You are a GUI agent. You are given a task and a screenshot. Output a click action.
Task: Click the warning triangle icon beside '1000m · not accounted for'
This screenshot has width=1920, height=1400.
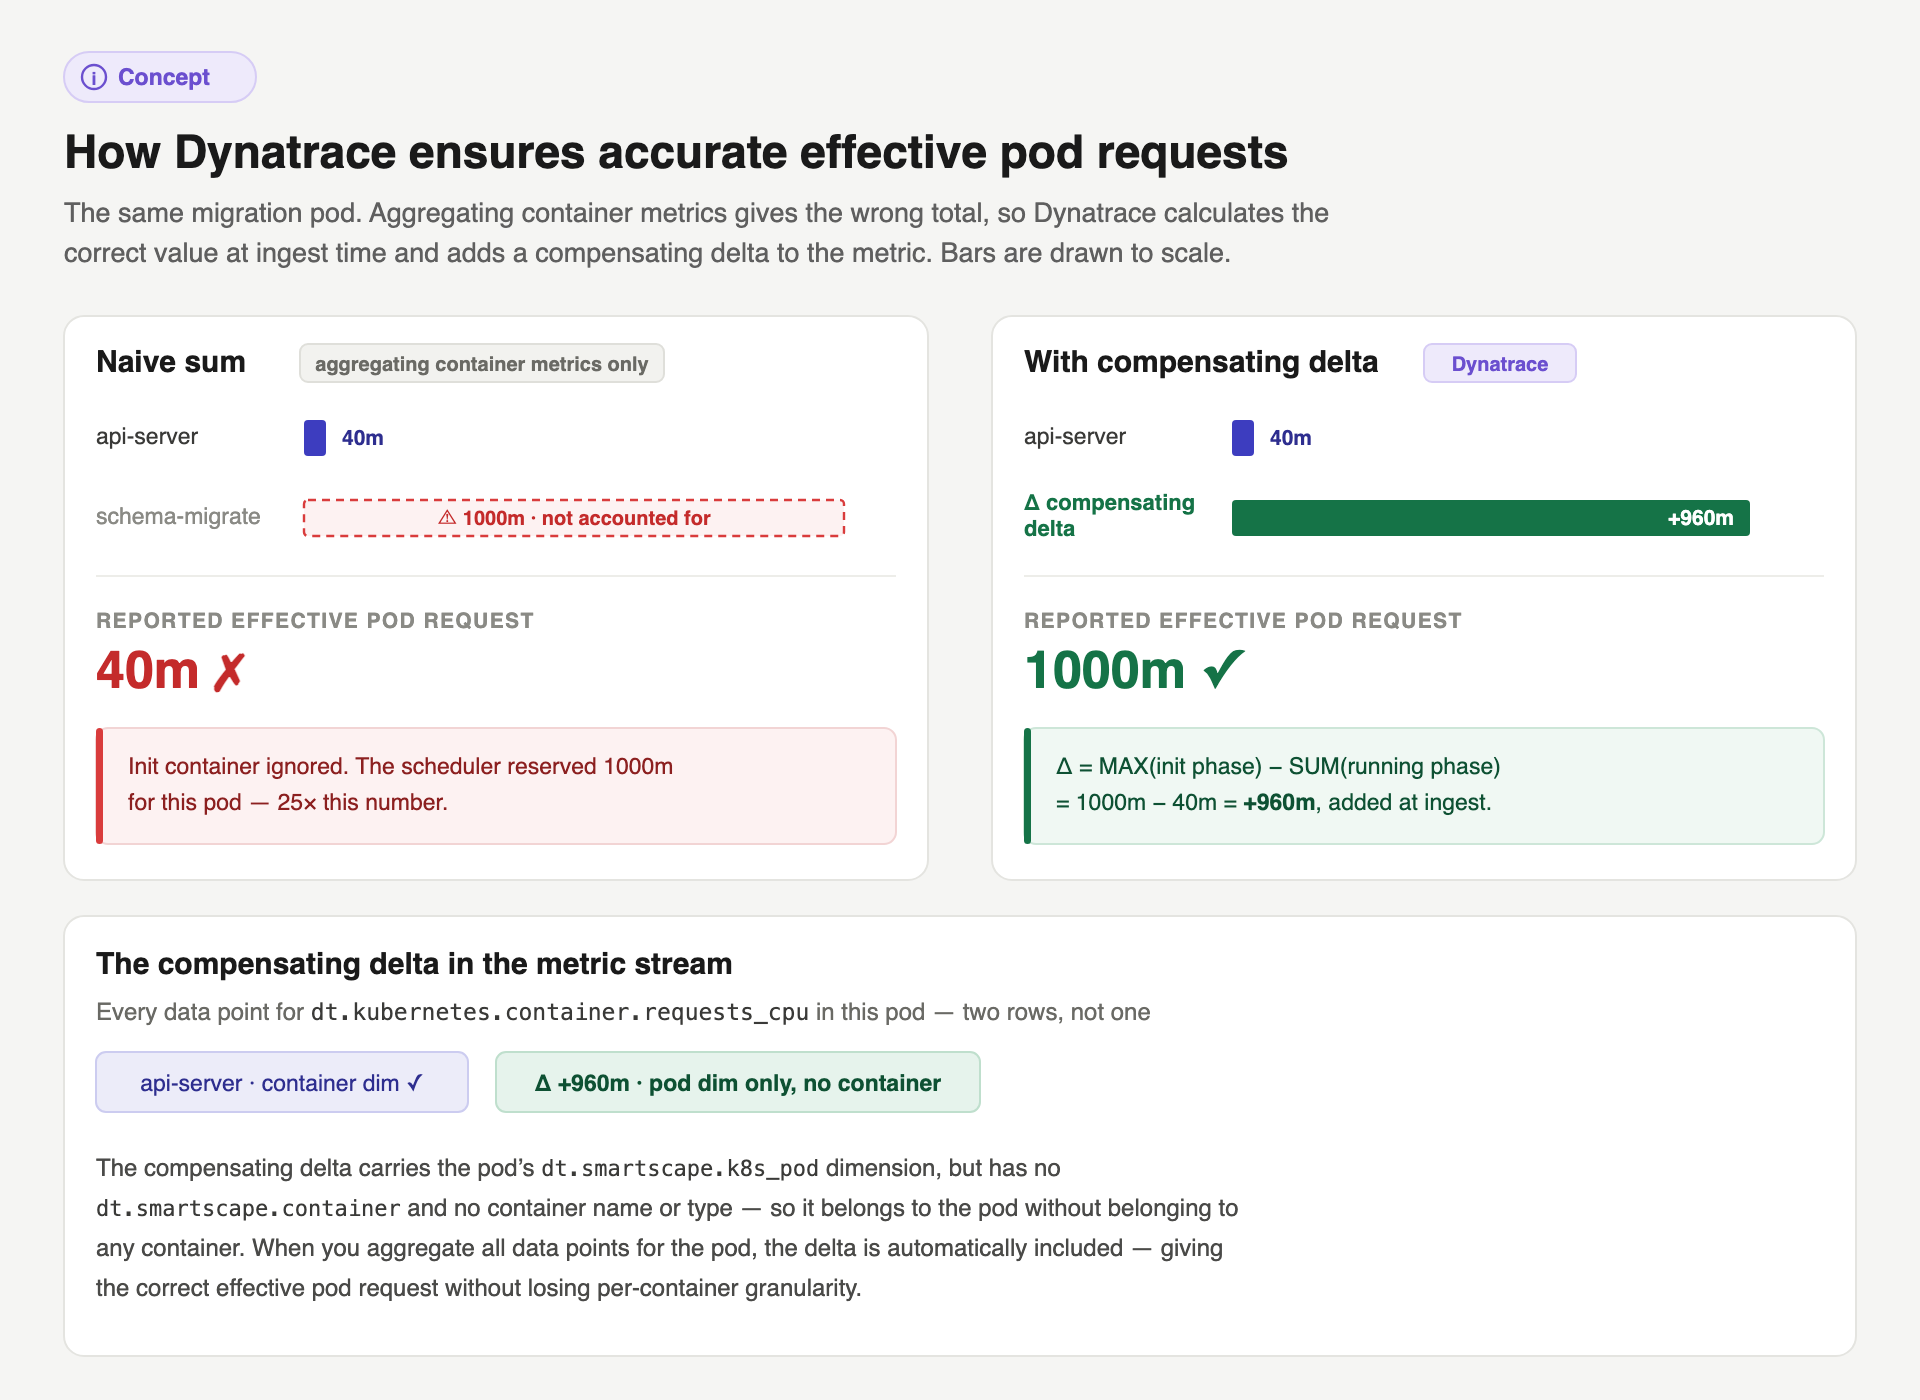447,518
